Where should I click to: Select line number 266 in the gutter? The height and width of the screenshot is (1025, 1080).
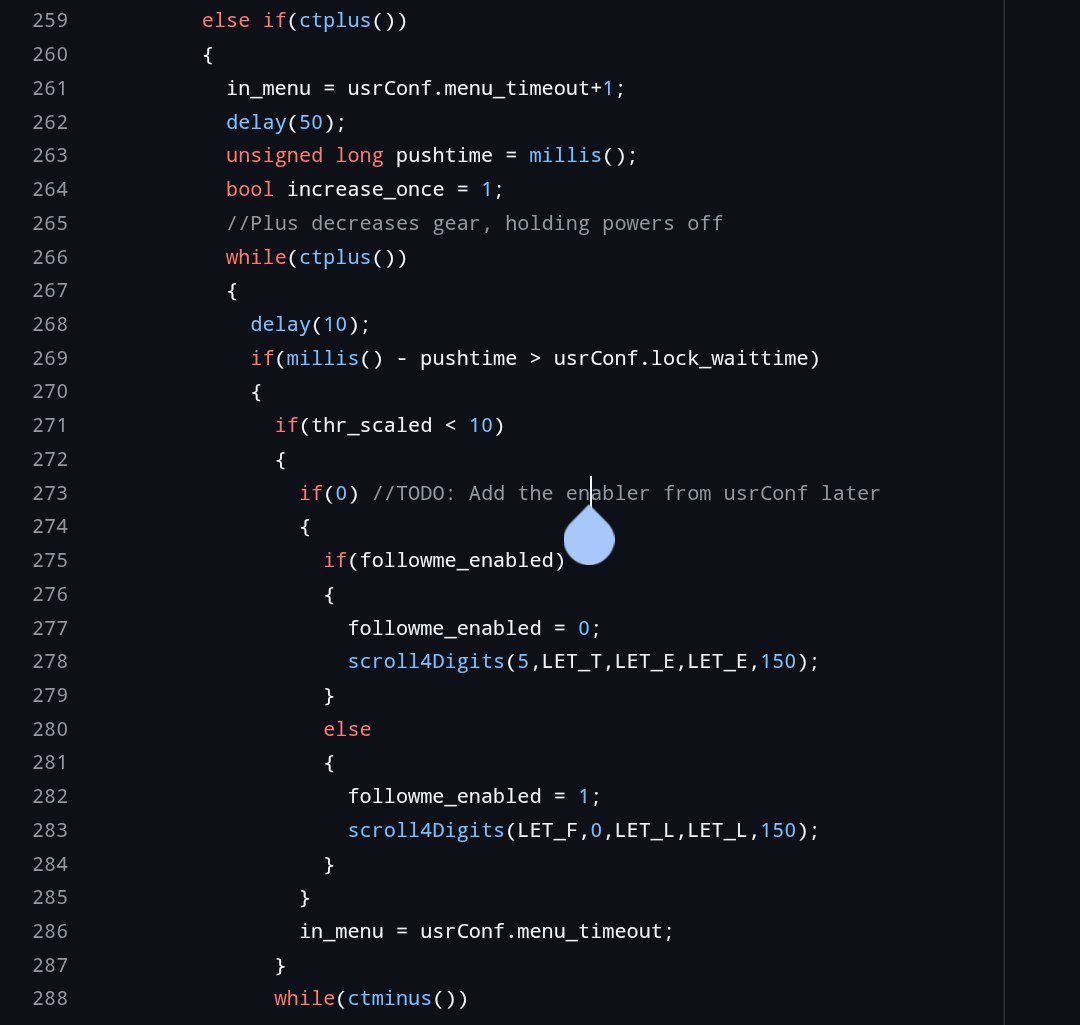click(49, 257)
